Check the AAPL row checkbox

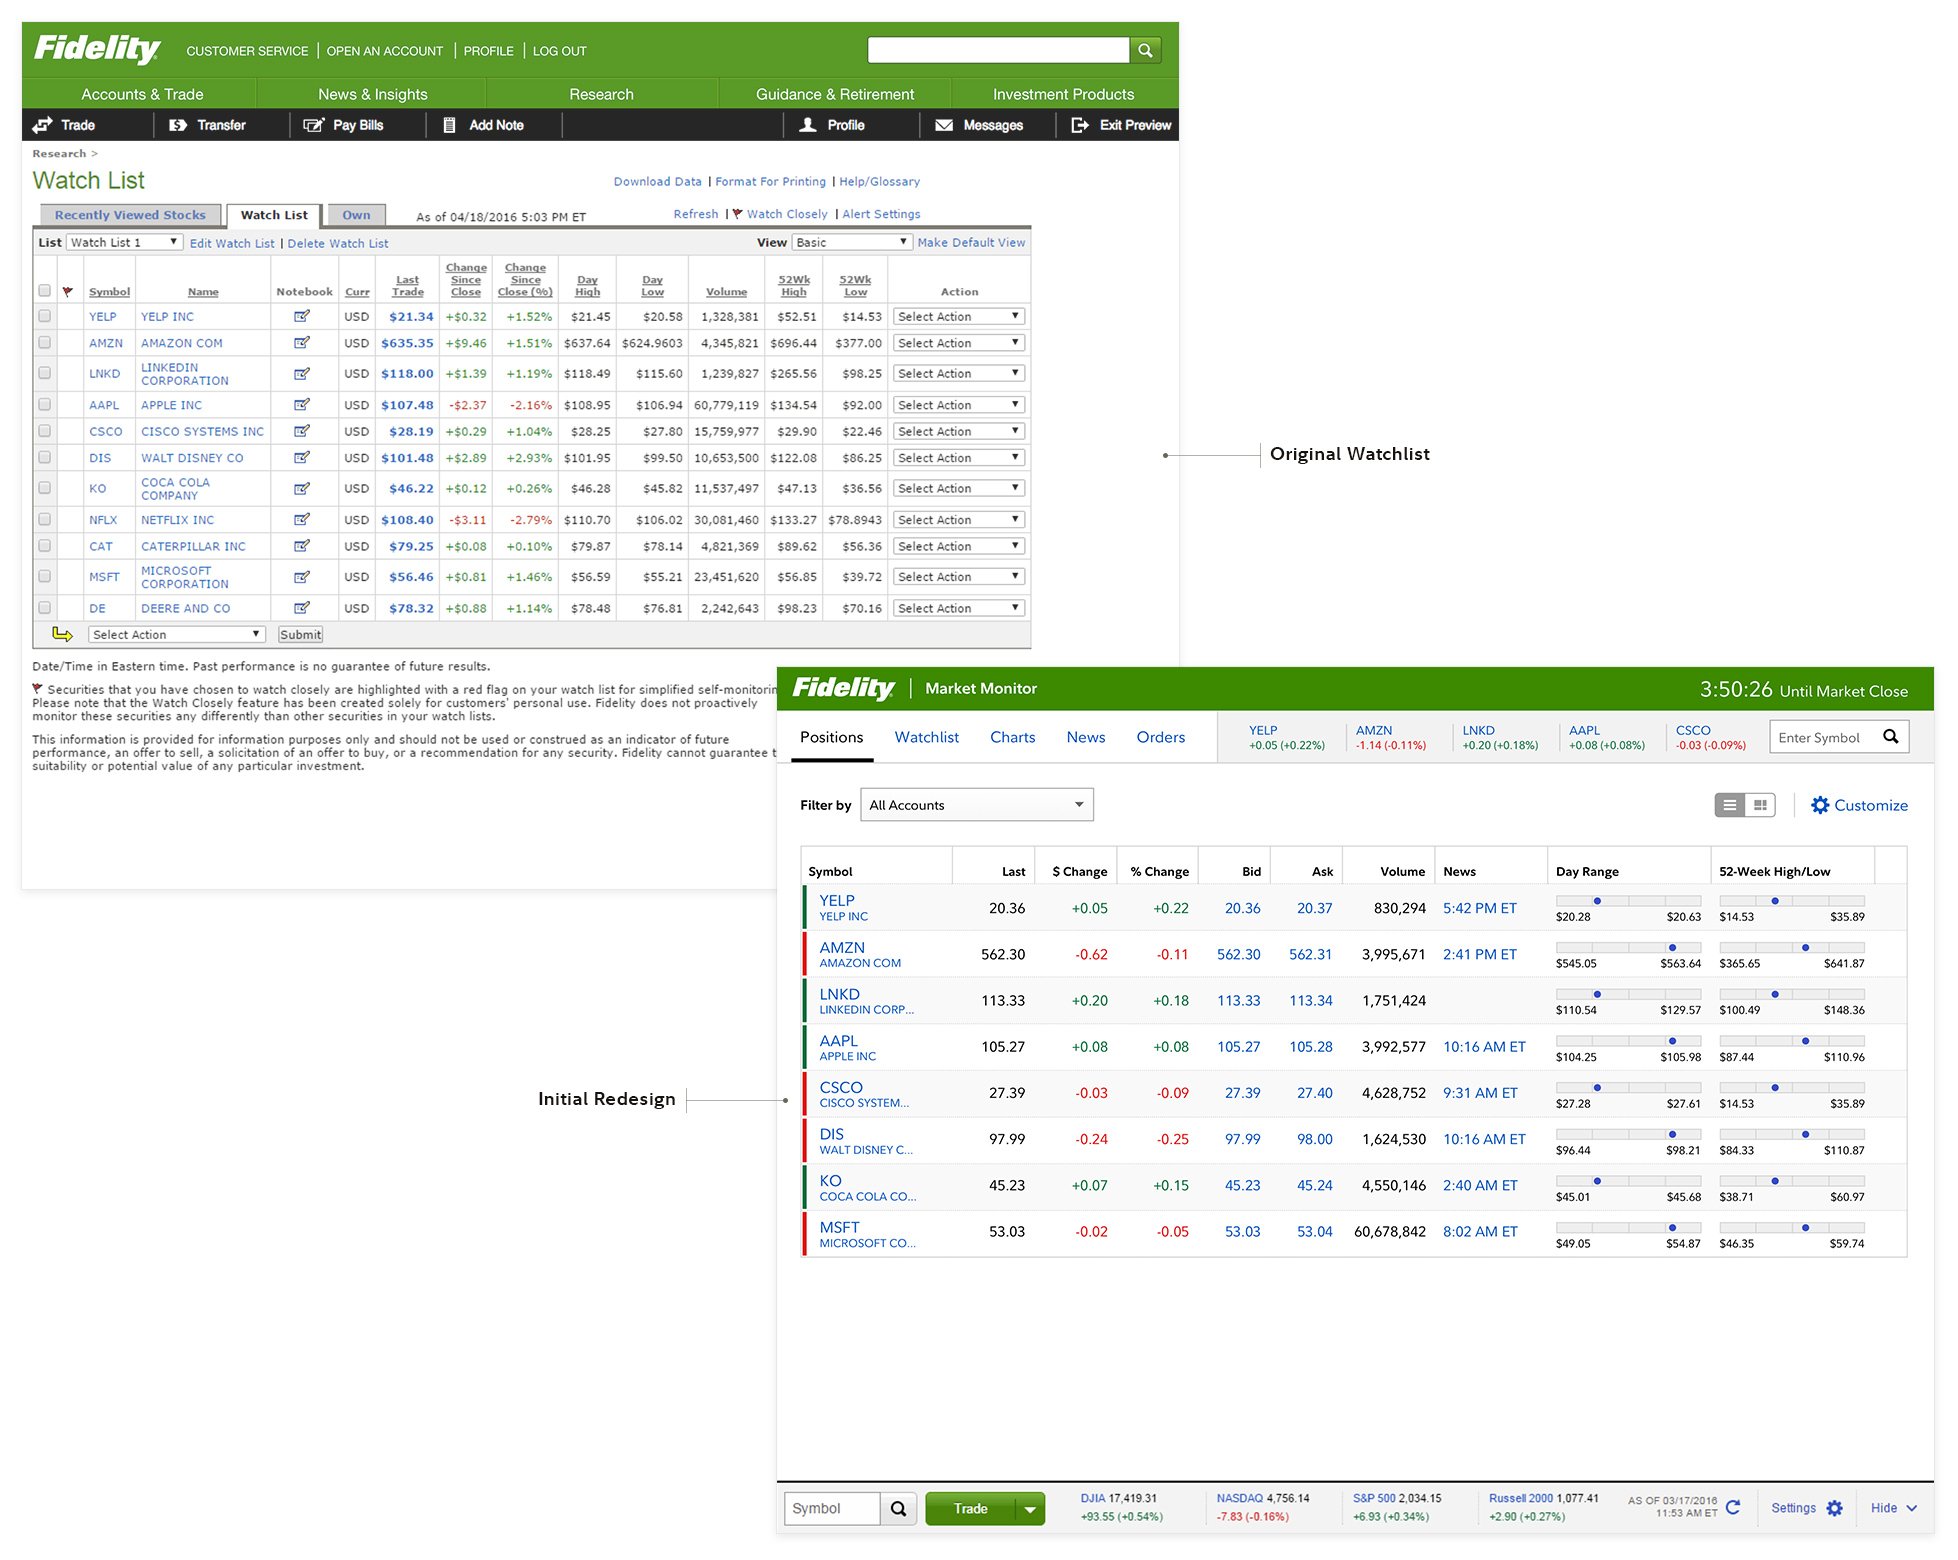pos(44,405)
